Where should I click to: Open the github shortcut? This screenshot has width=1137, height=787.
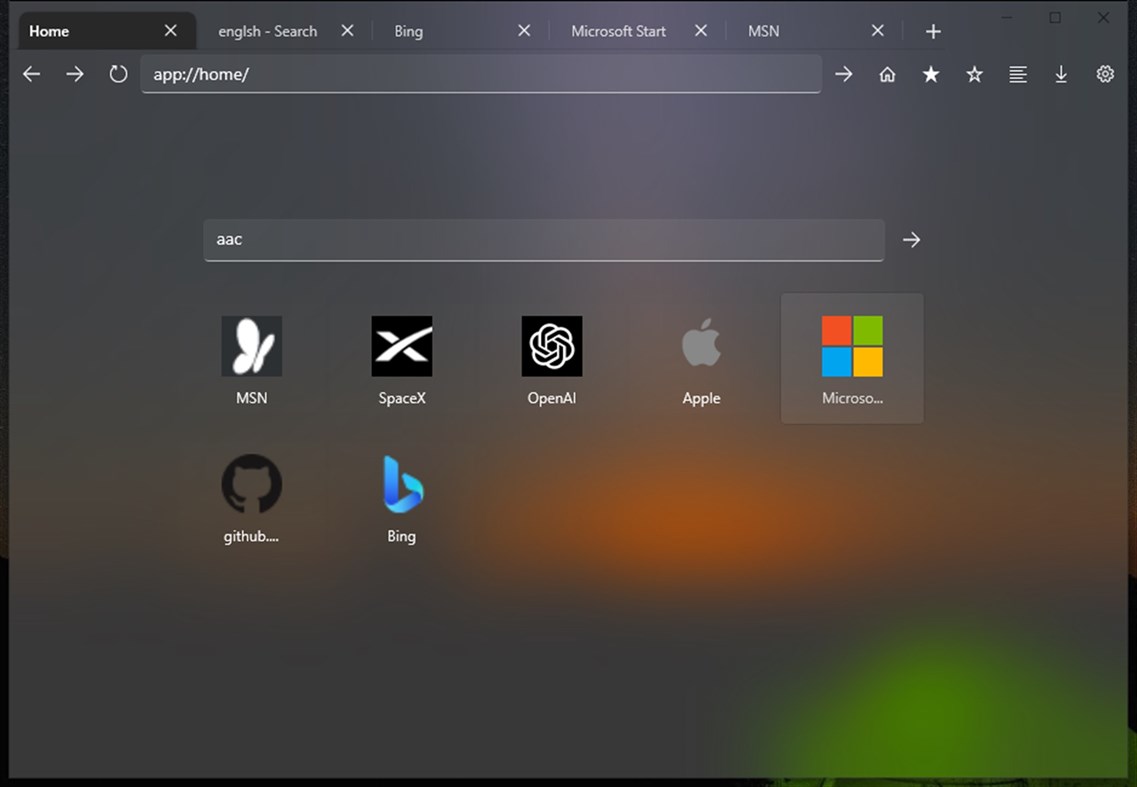pyautogui.click(x=251, y=497)
